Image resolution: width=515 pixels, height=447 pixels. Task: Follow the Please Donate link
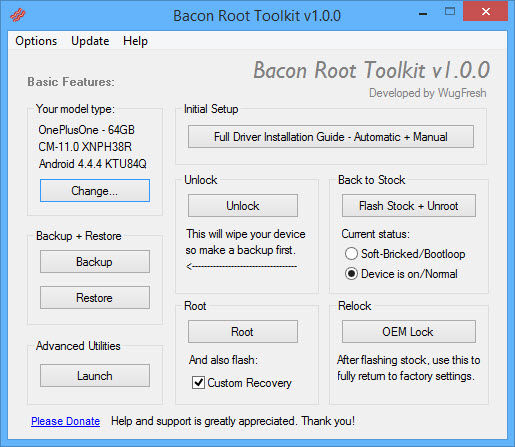pos(65,421)
